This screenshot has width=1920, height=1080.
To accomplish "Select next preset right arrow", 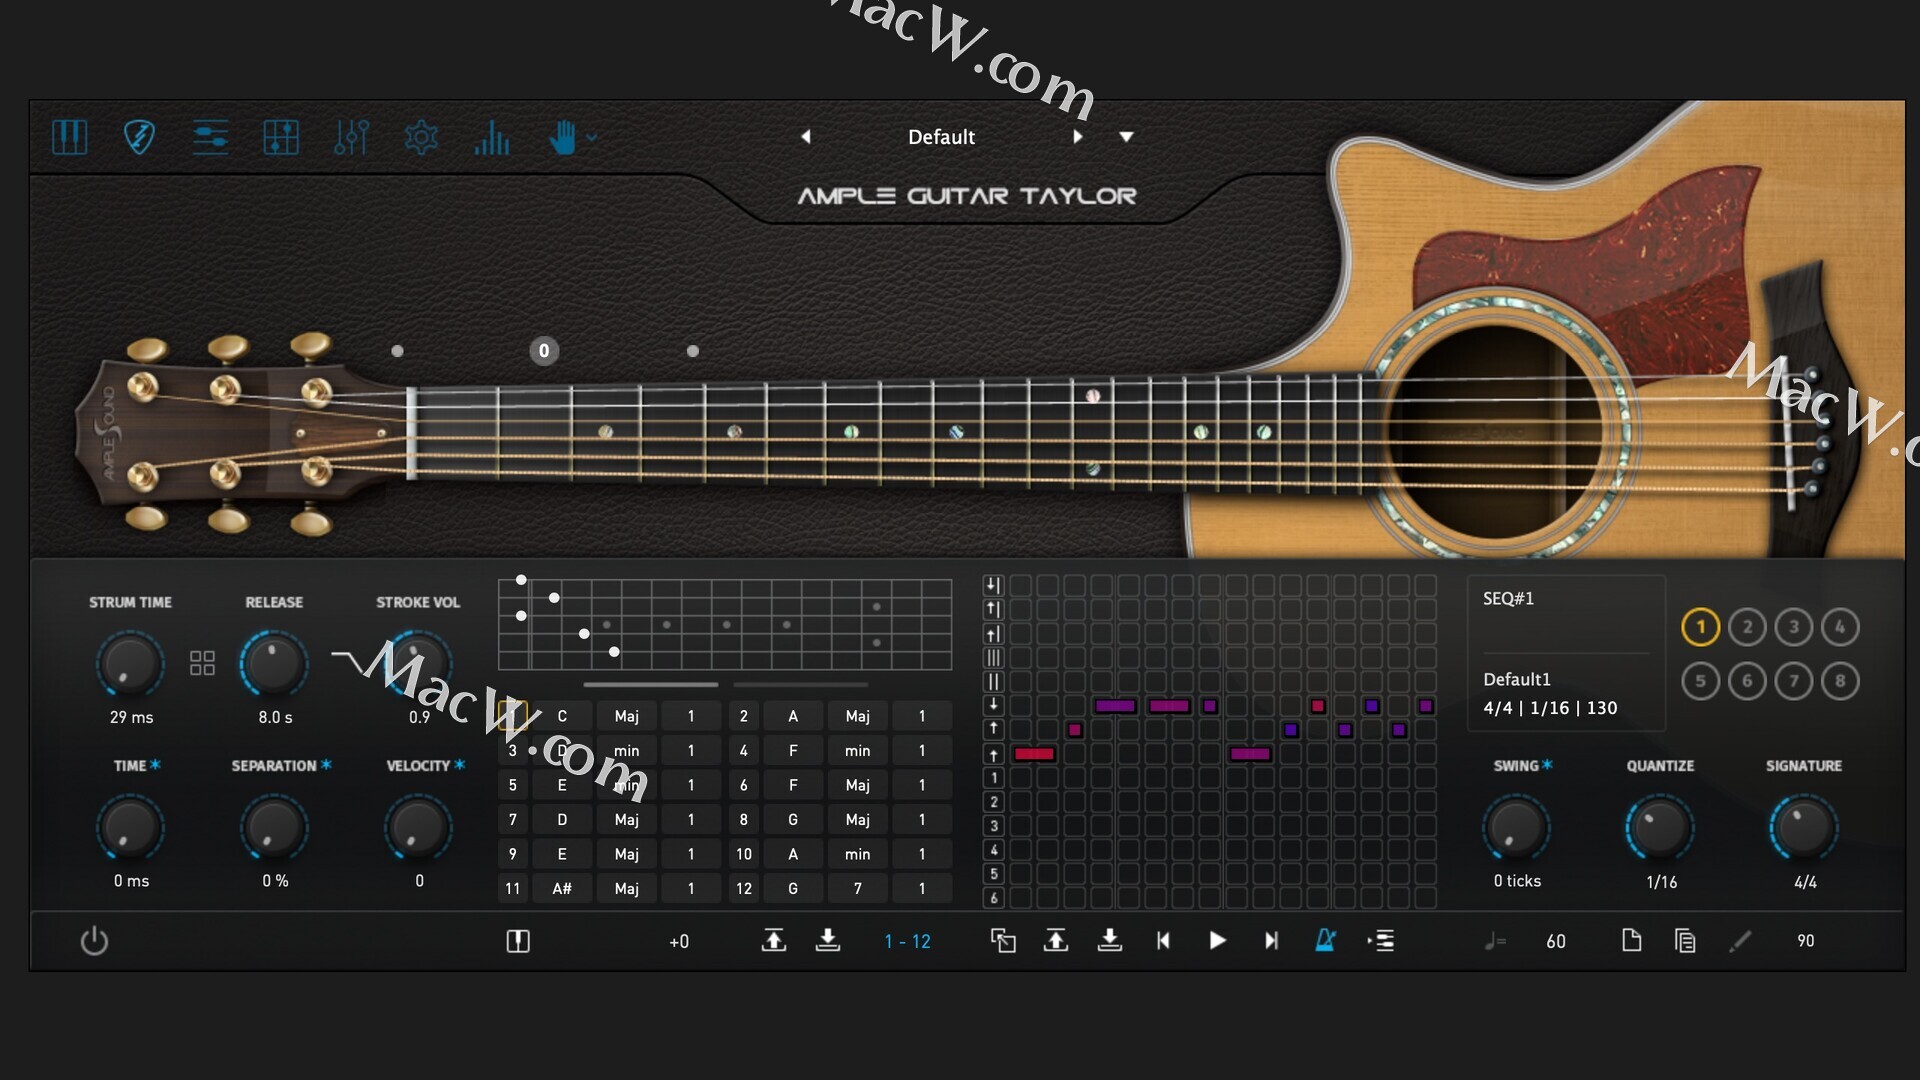I will pyautogui.click(x=1077, y=136).
